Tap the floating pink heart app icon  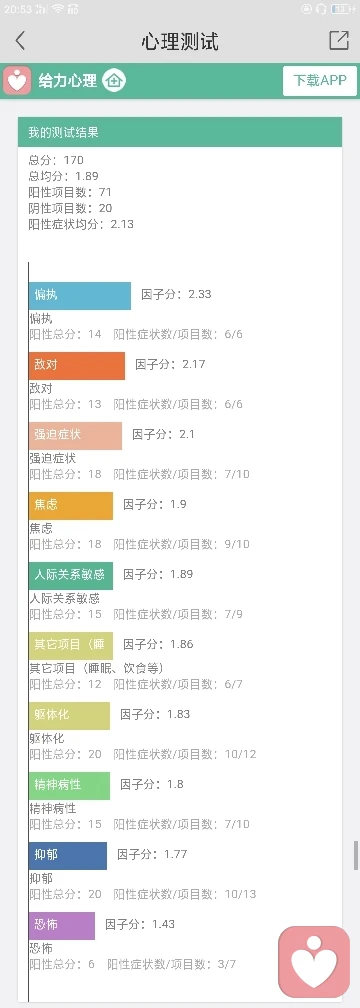point(314,962)
